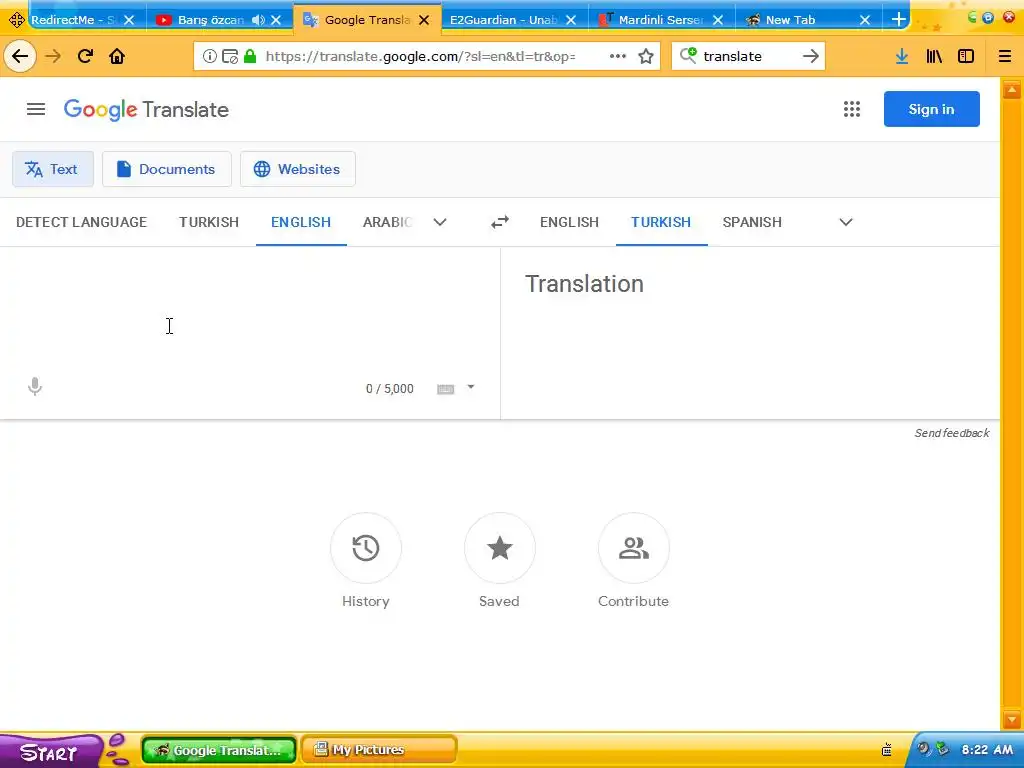Switch to the E2Guardian tab
Image resolution: width=1024 pixels, height=768 pixels.
pyautogui.click(x=503, y=20)
